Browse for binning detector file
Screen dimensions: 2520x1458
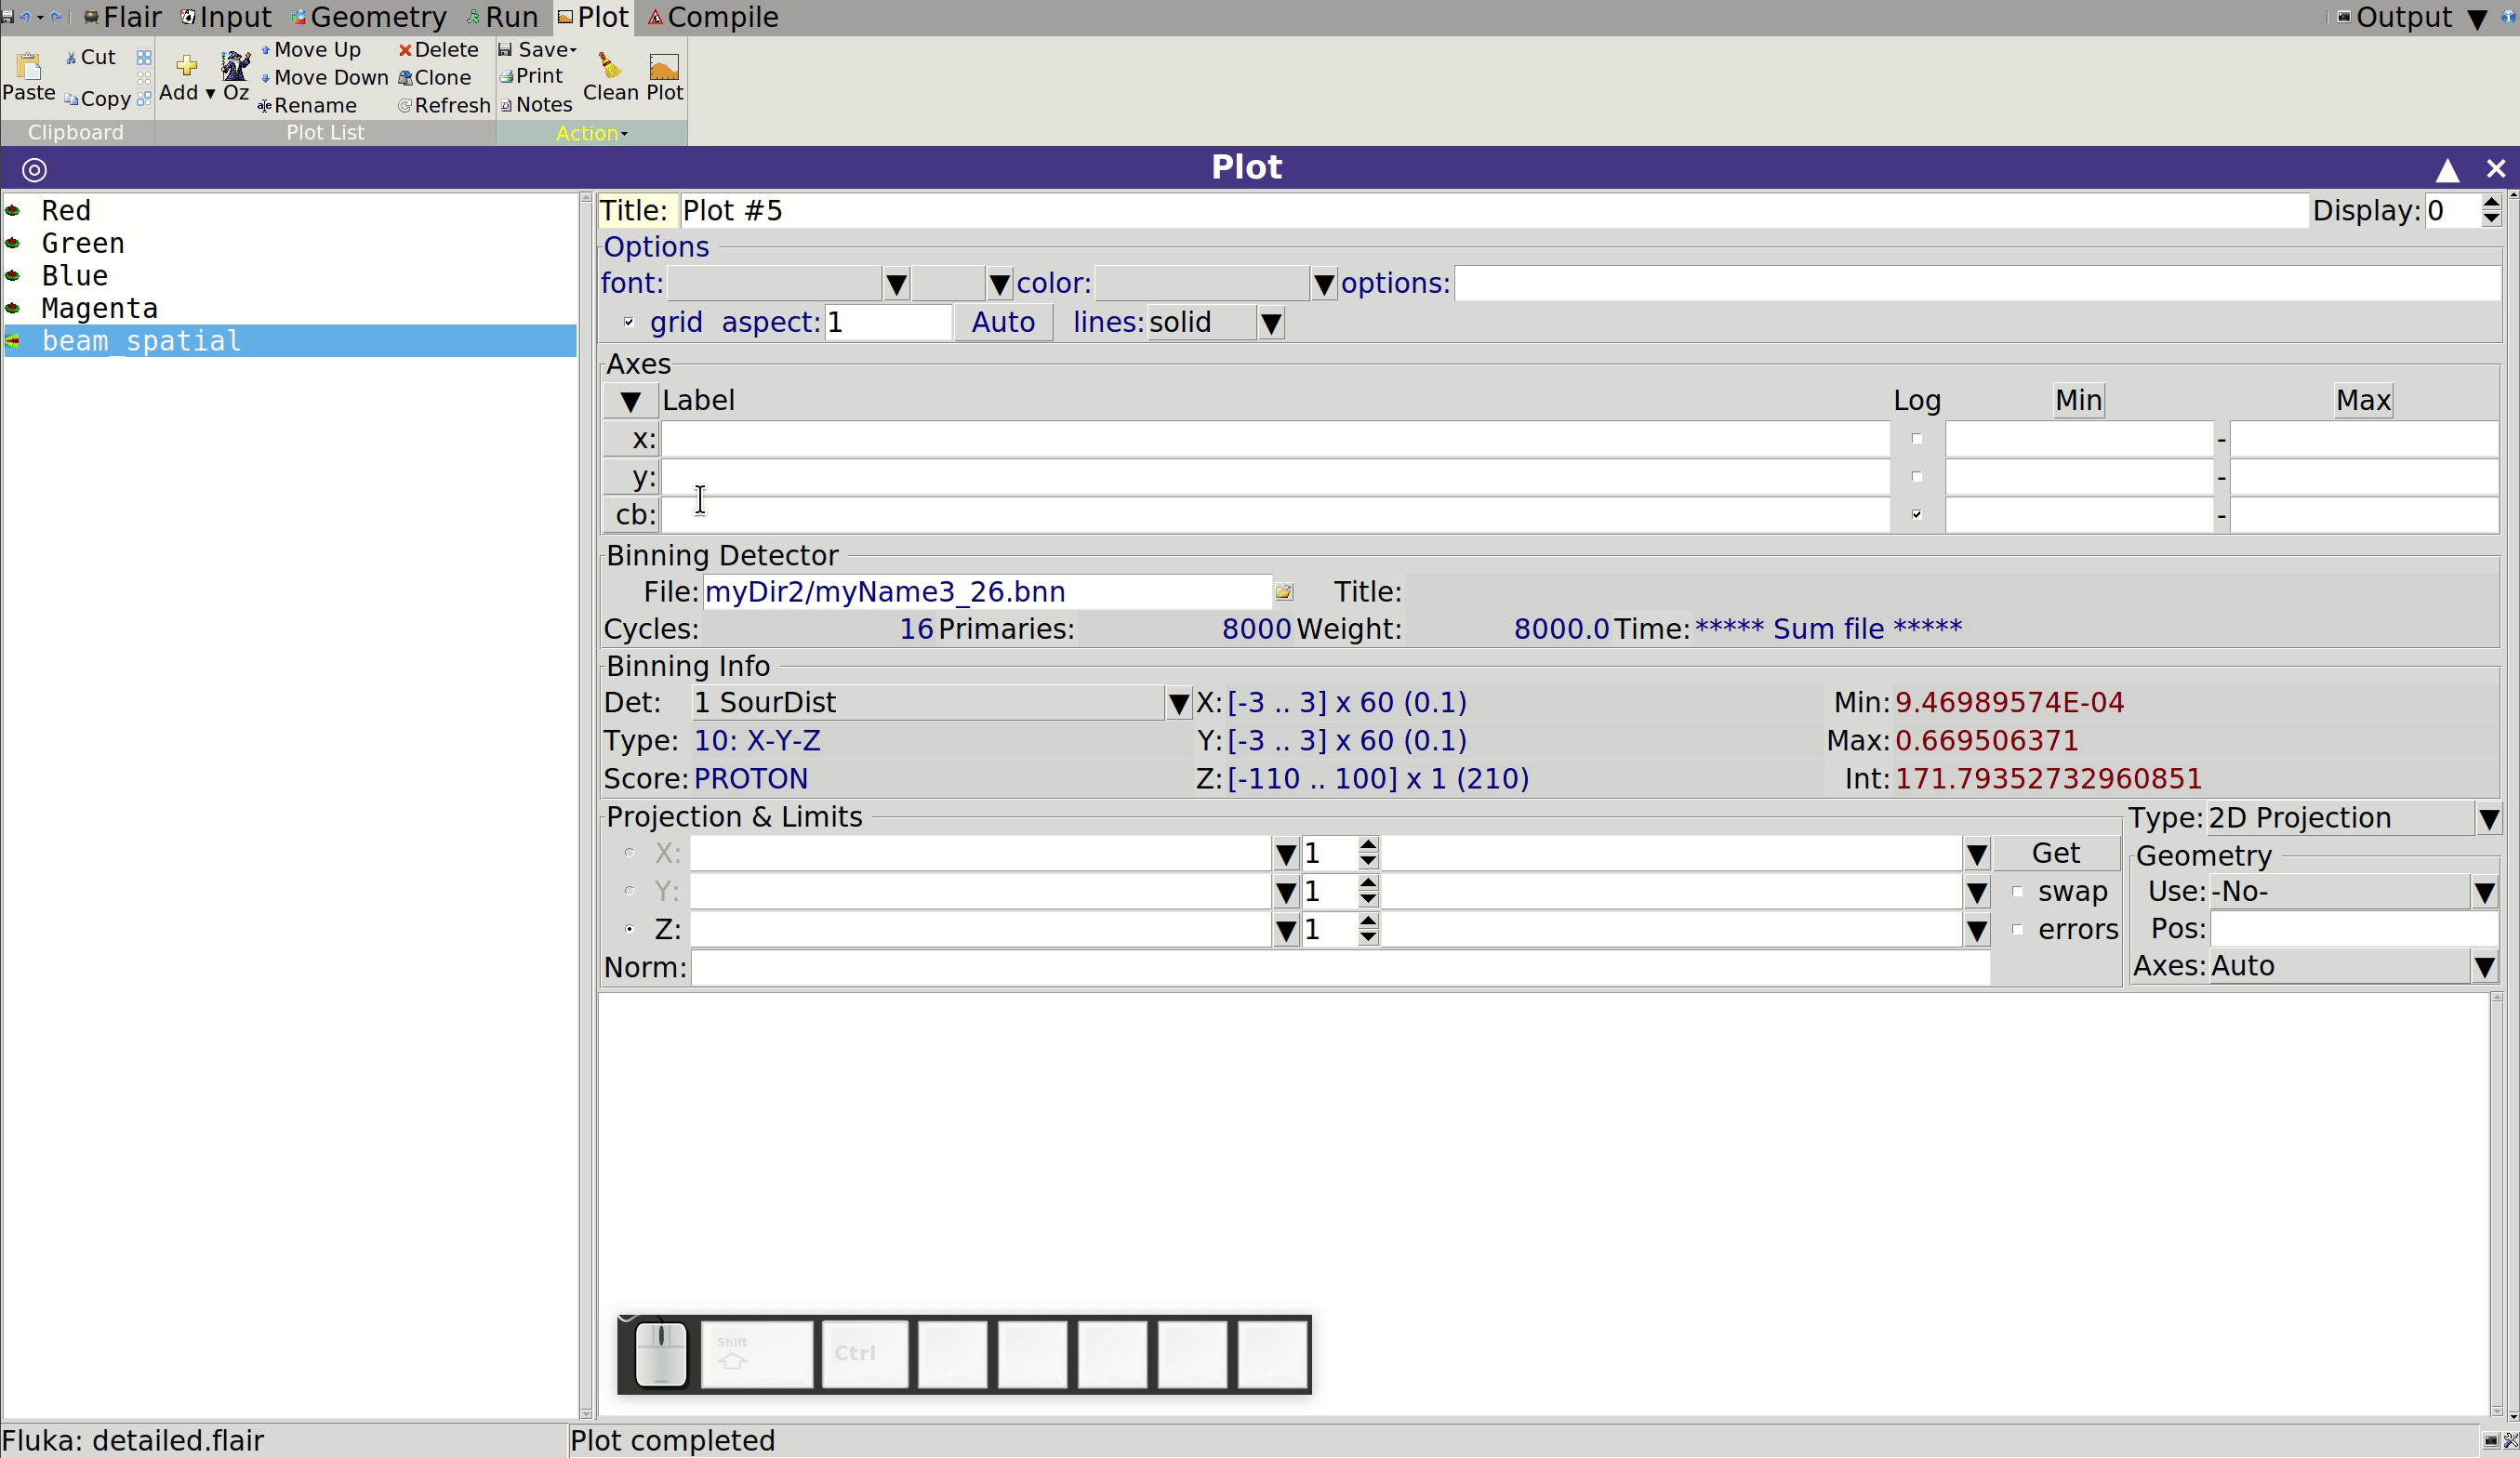coord(1284,592)
